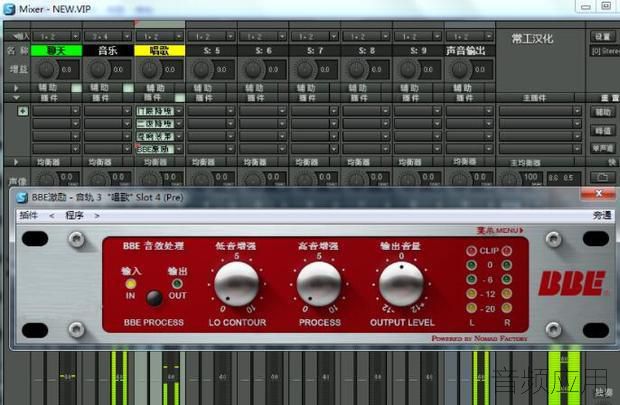
Task: Collapse the 插件 row triangle
Action: (16, 97)
